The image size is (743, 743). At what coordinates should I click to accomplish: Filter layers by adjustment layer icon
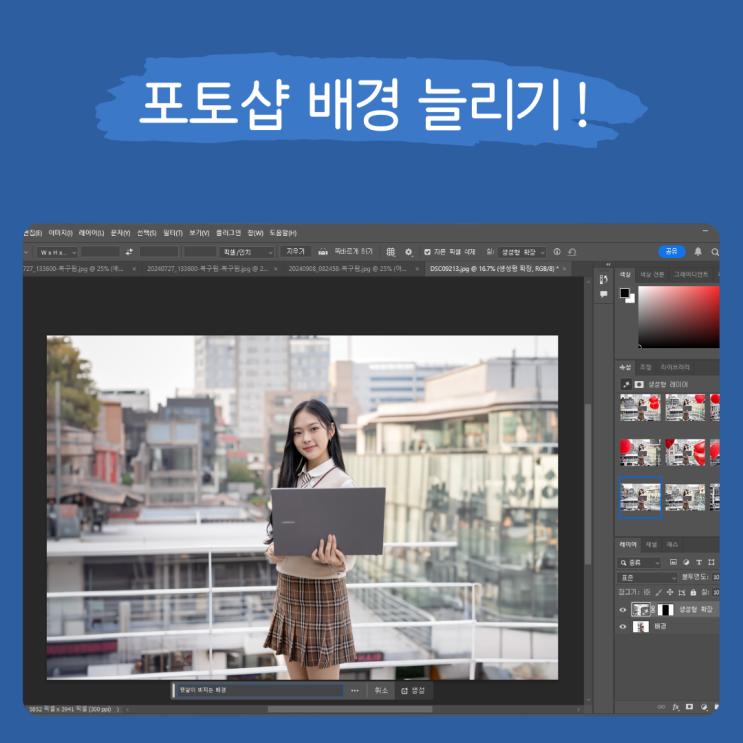[686, 562]
